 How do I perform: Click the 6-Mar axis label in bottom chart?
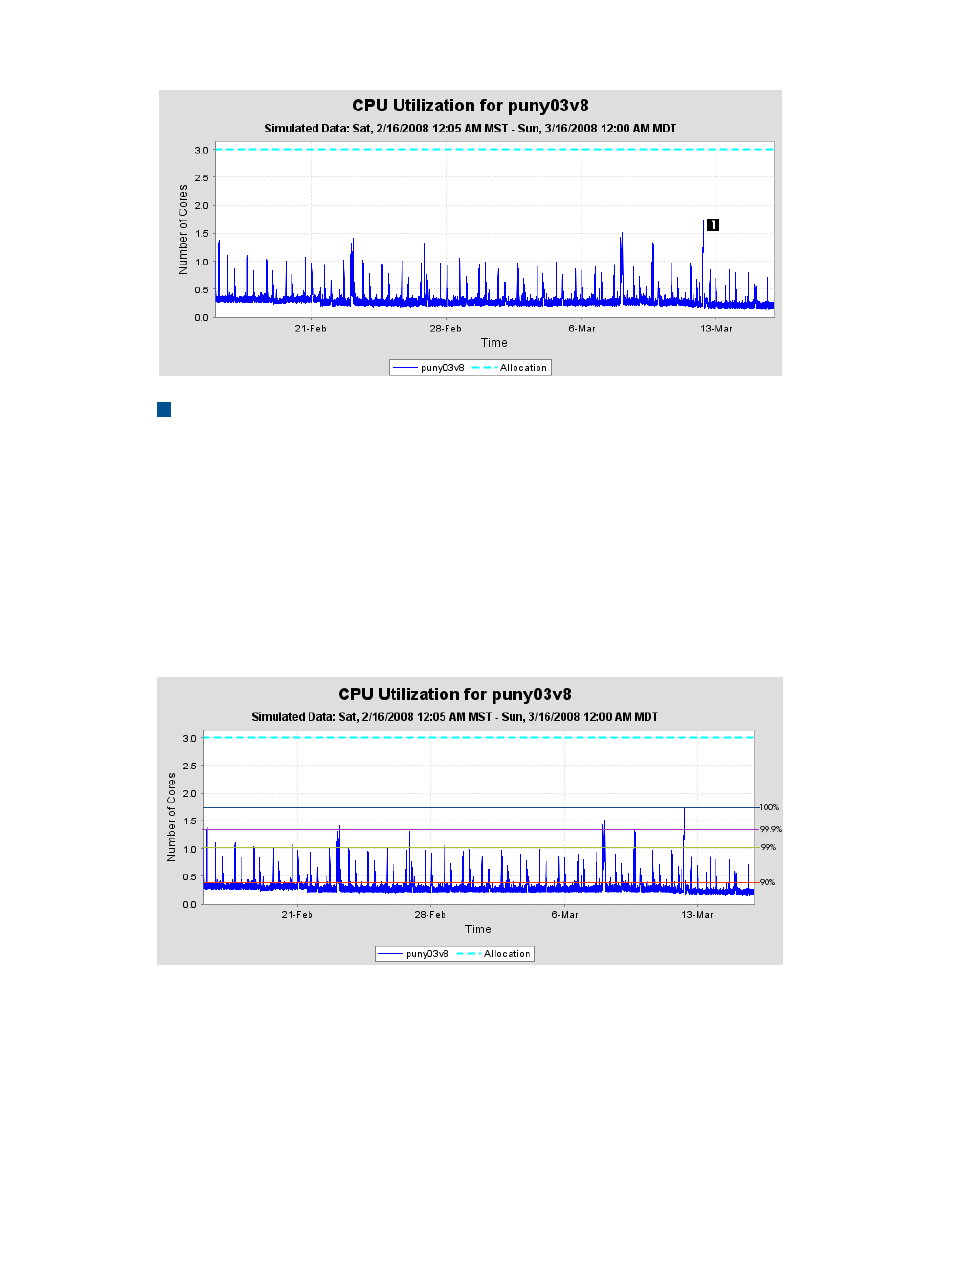(x=565, y=914)
